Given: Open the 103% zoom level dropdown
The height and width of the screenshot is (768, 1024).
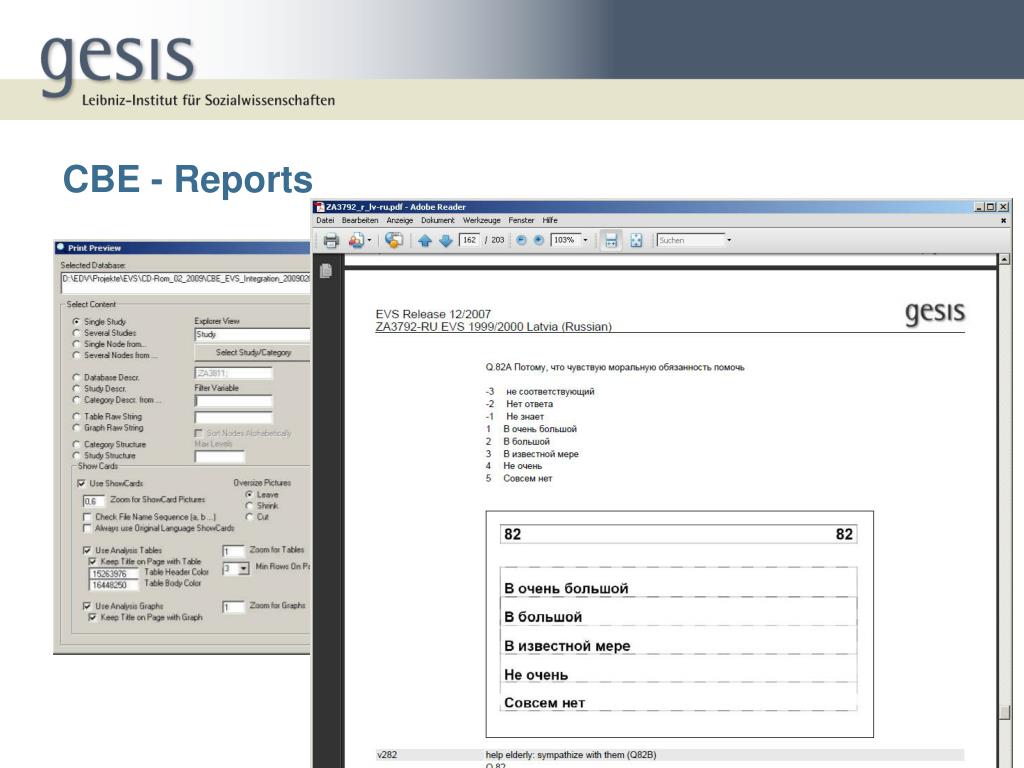Looking at the screenshot, I should tap(585, 240).
